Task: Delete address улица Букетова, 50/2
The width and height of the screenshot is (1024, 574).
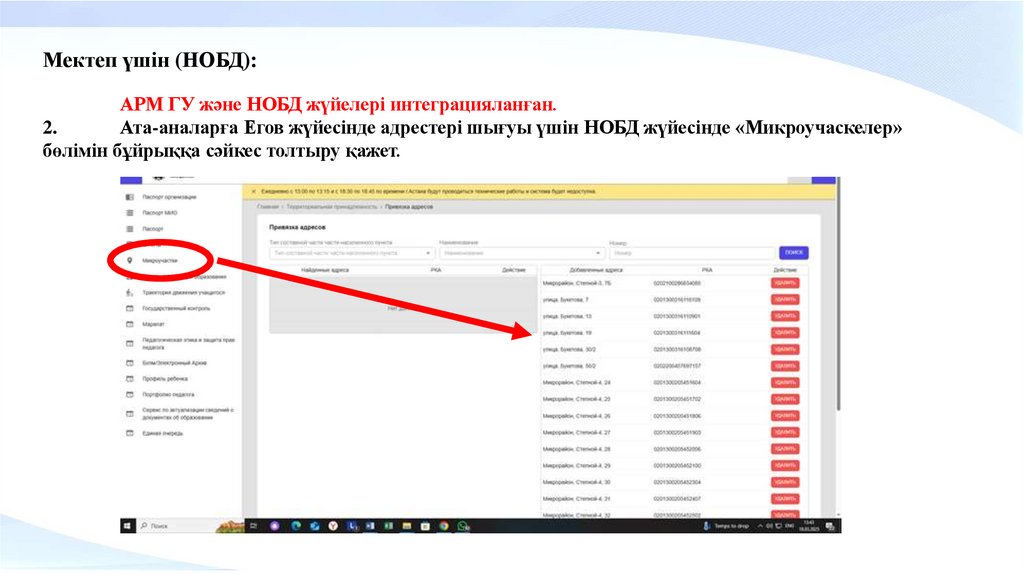Action: coord(784,366)
